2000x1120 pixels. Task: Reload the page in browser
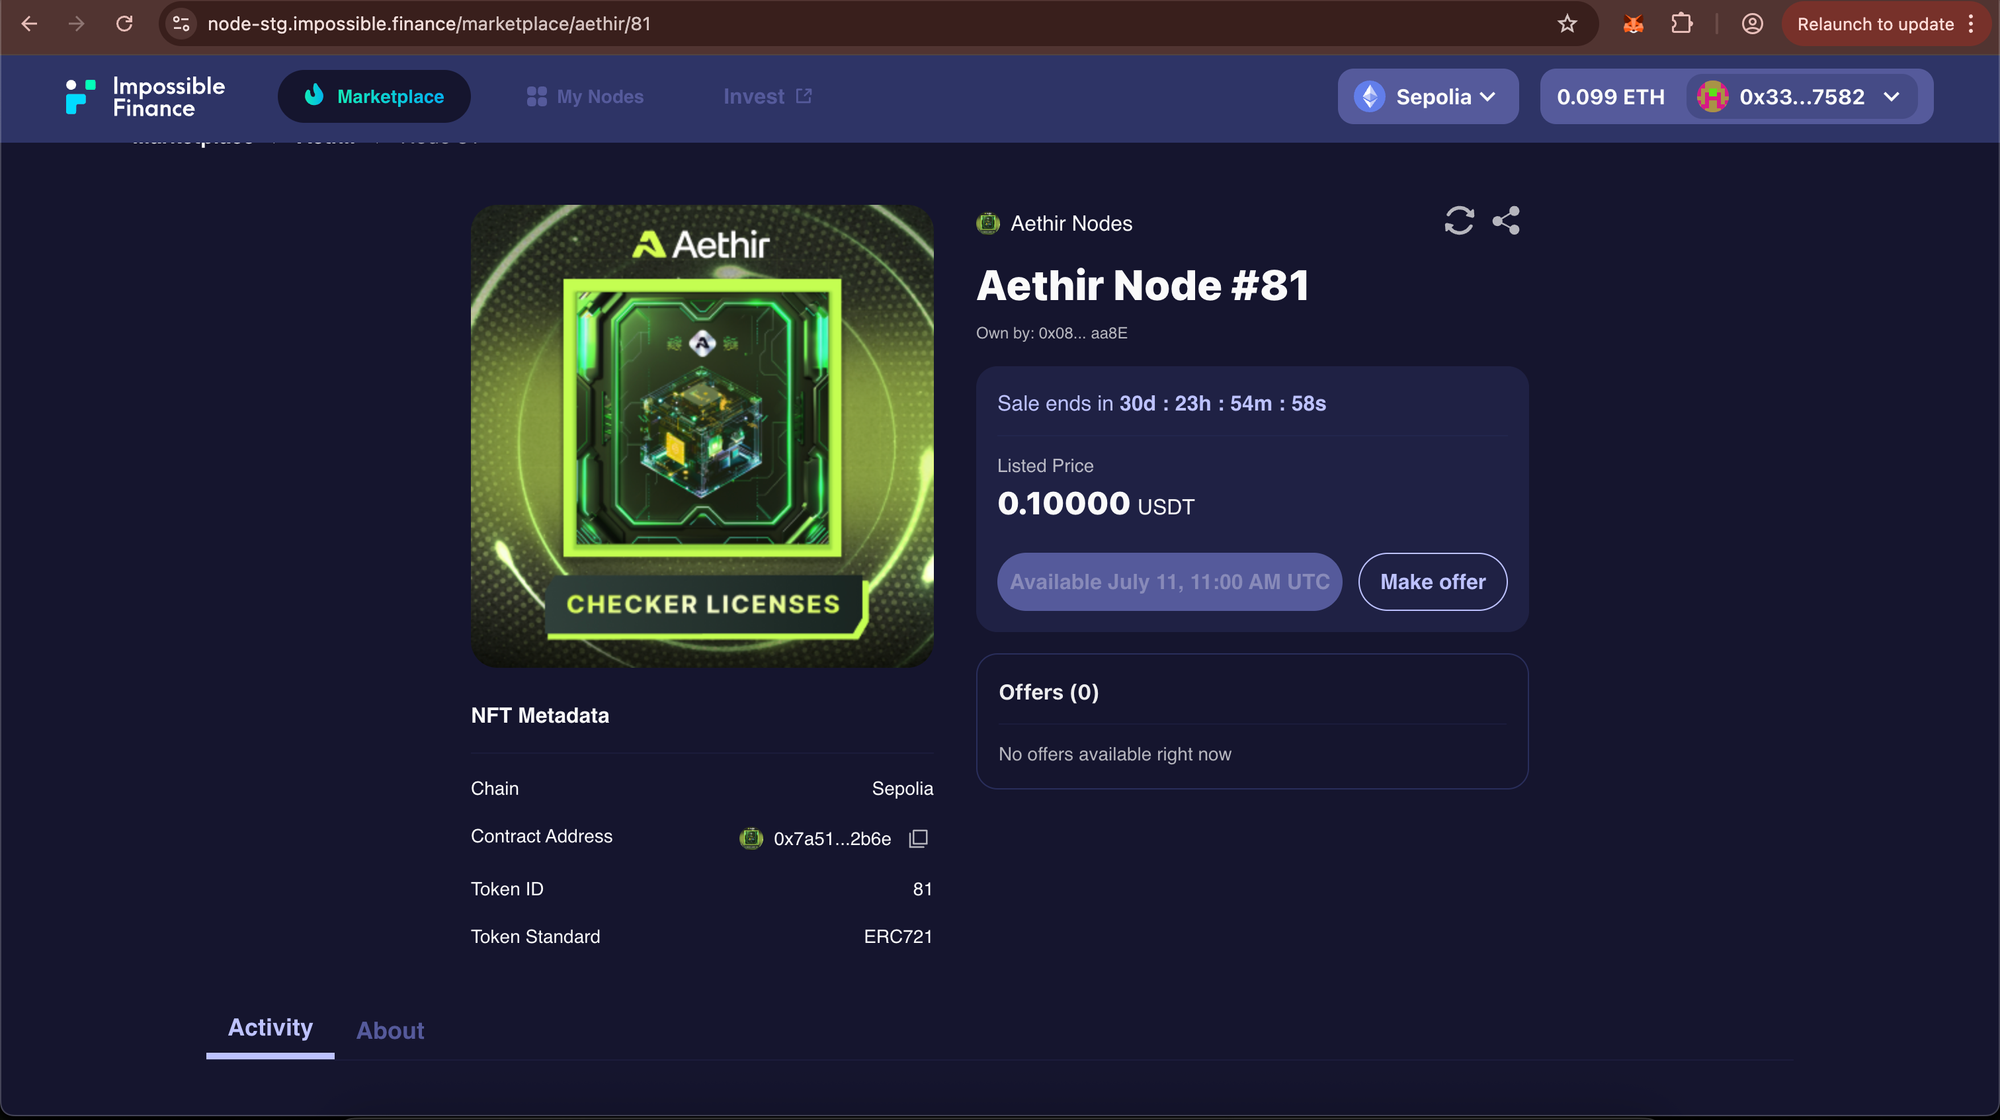(124, 24)
